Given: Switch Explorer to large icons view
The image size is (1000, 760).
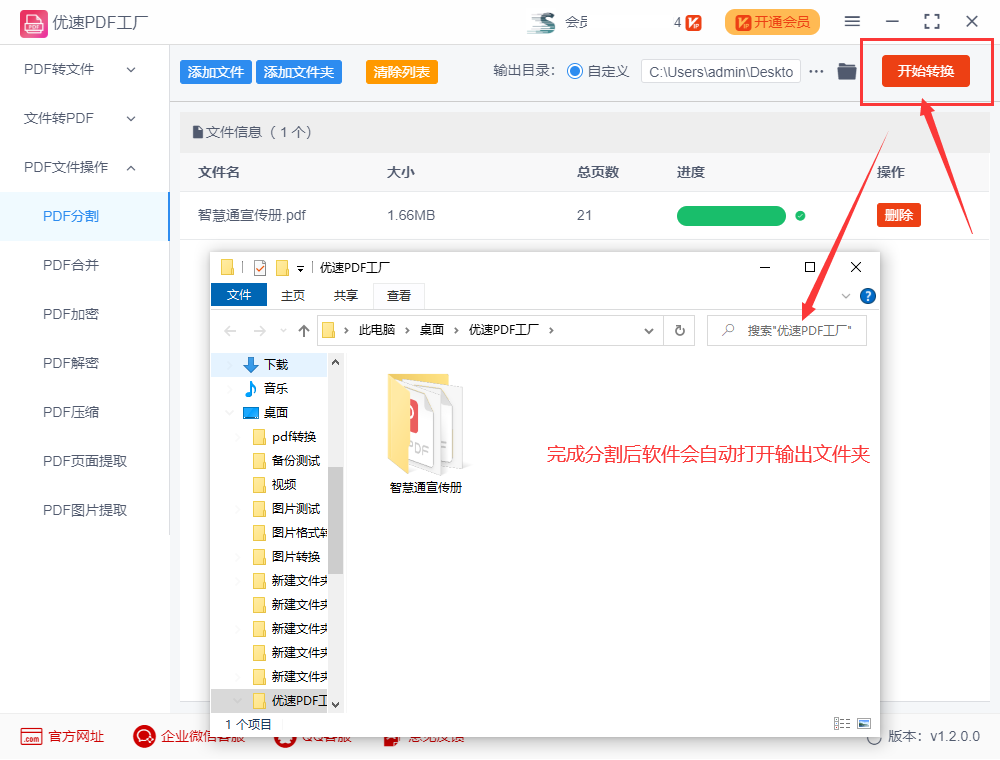Looking at the screenshot, I should (x=864, y=723).
